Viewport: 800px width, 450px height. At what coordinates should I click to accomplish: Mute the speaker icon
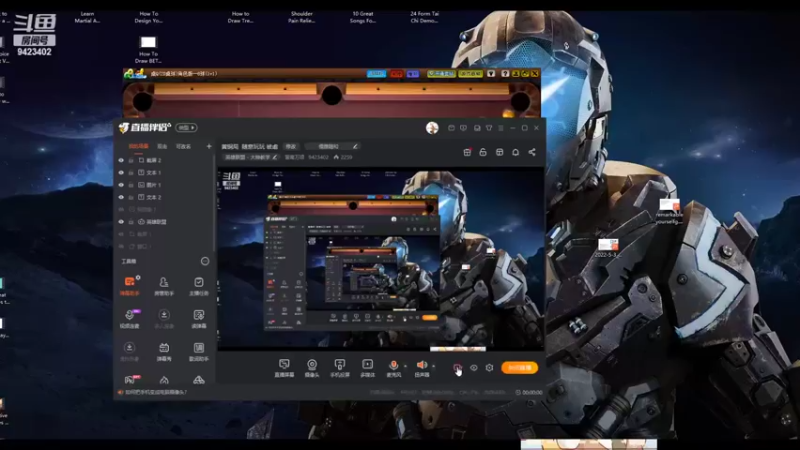point(421,365)
